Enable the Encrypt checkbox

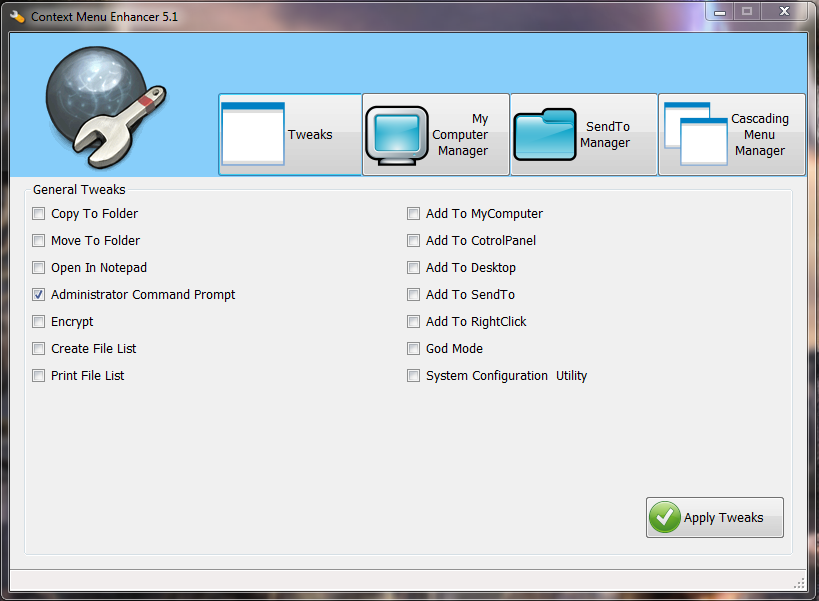(39, 322)
